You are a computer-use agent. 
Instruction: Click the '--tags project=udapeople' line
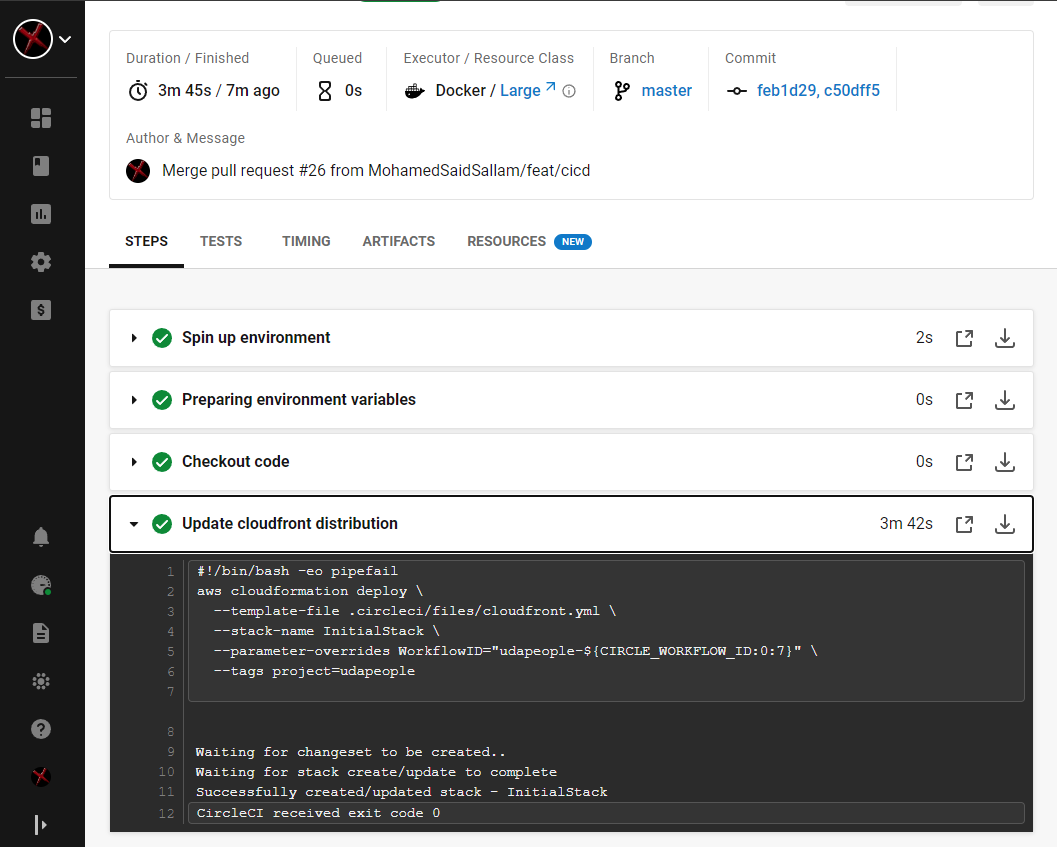pos(314,671)
